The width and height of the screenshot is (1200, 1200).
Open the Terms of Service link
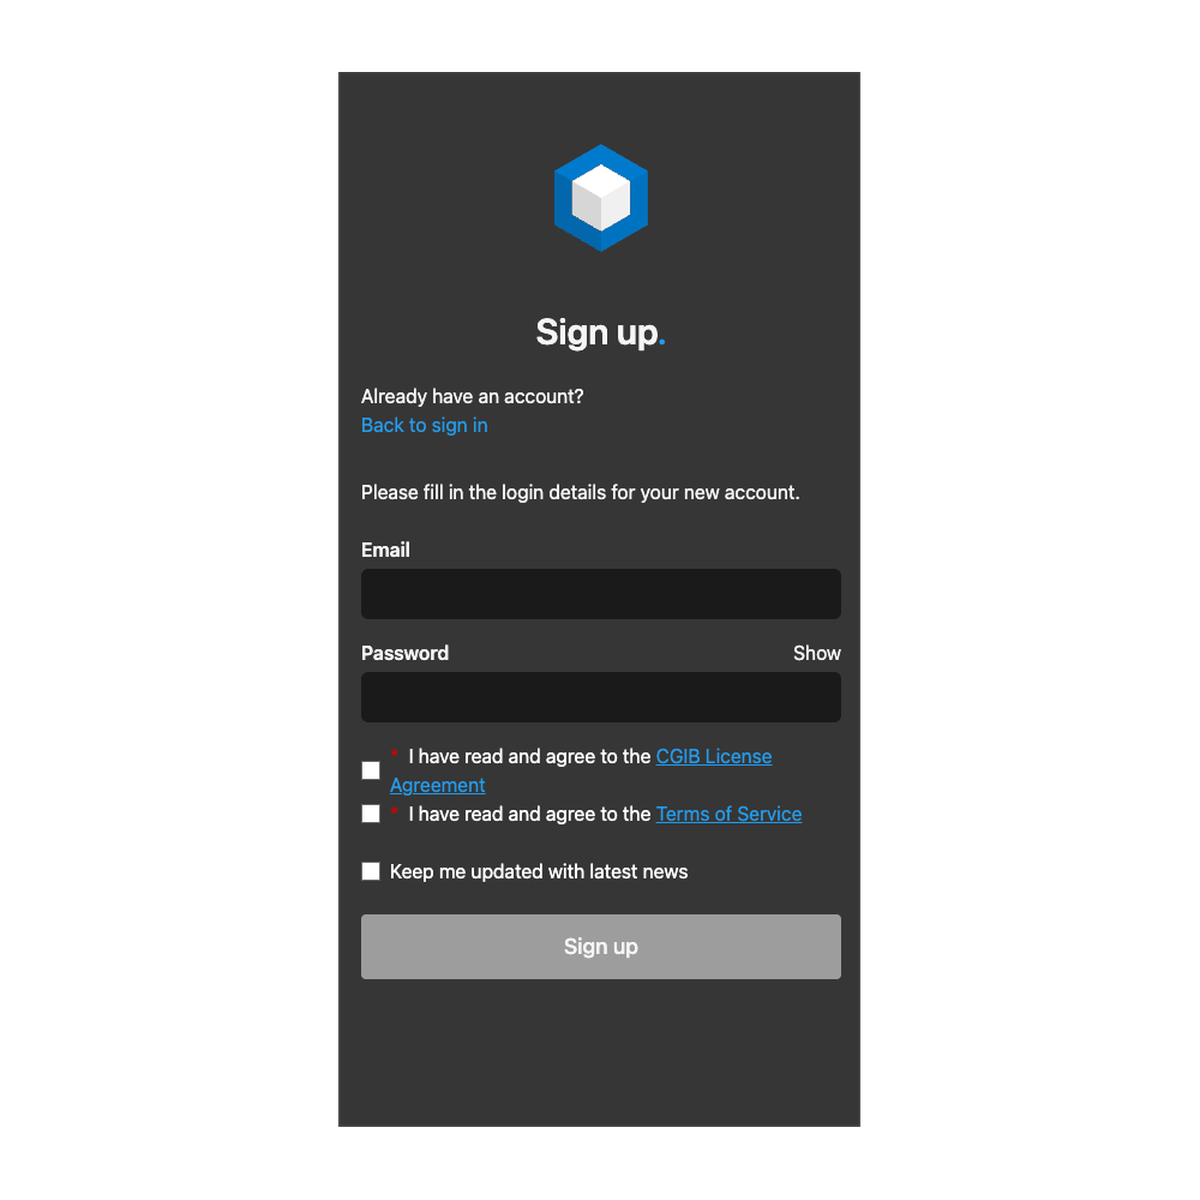pos(728,813)
